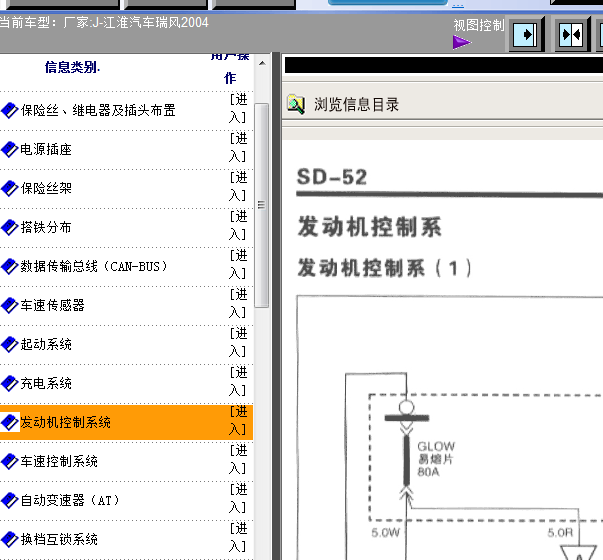Enter the CAN-BUS data bus section via [进入]
The height and width of the screenshot is (560, 603).
pos(238,265)
